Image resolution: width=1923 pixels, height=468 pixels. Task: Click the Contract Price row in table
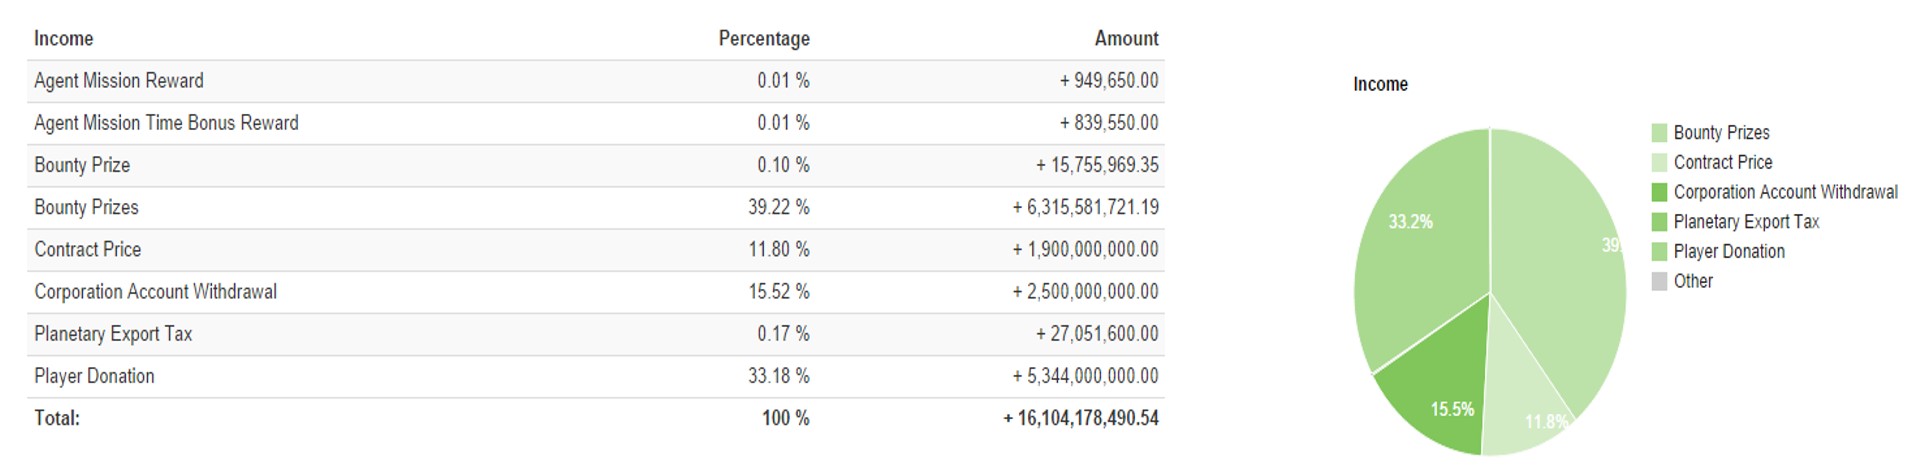point(88,250)
